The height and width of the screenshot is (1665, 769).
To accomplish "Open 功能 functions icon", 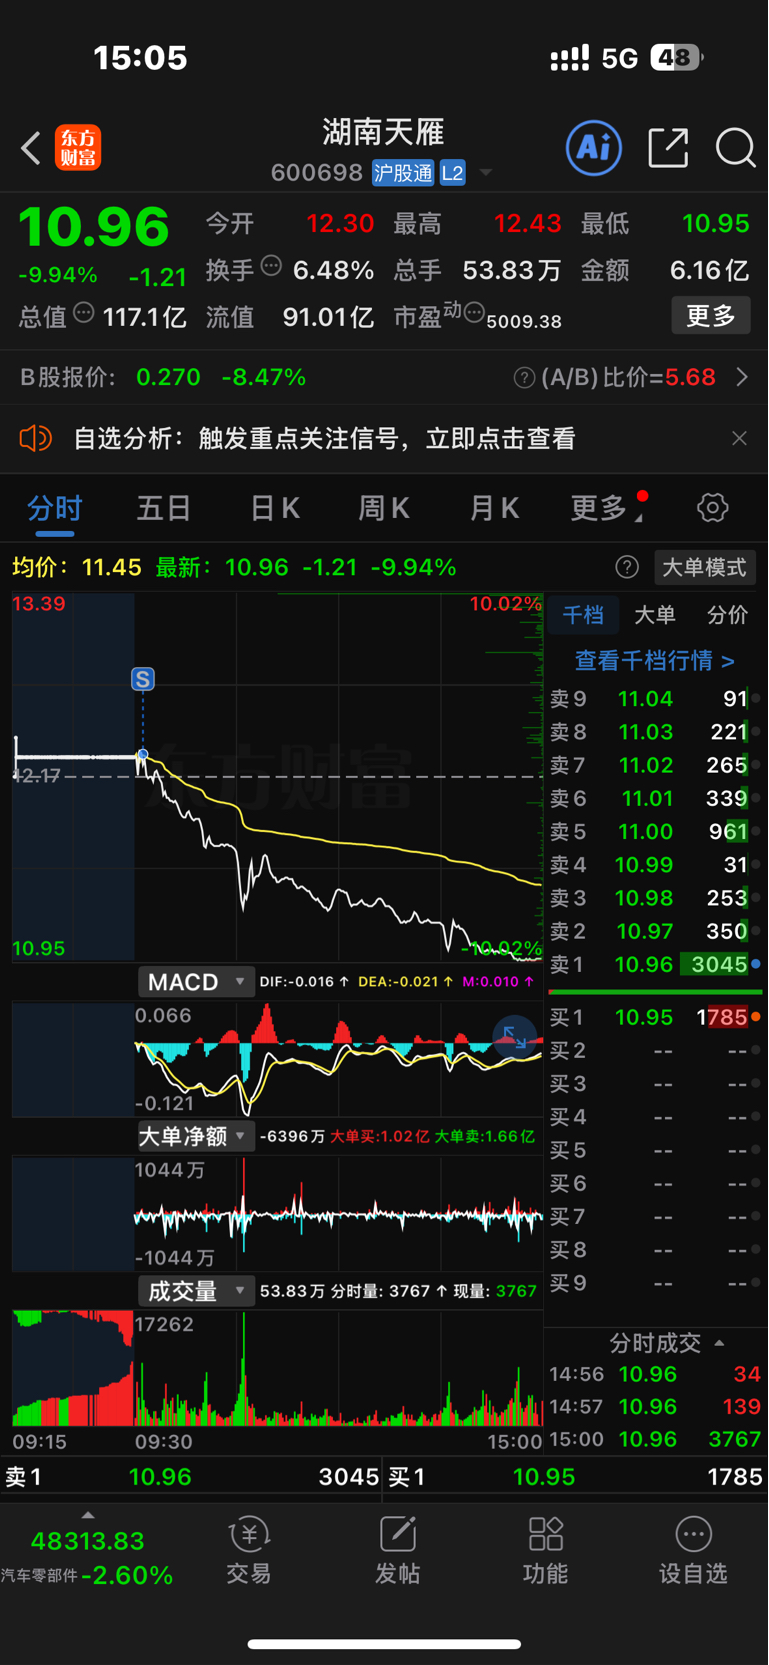I will (545, 1550).
